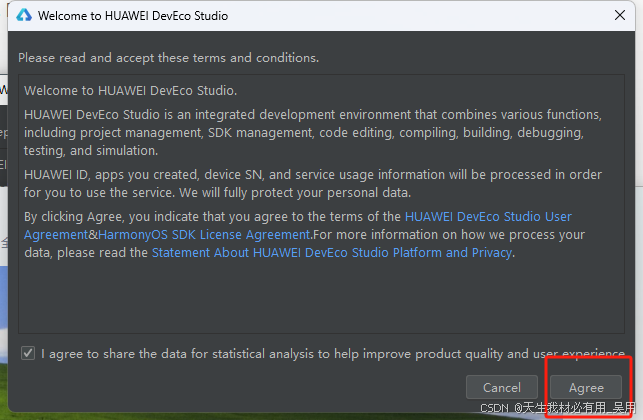This screenshot has height=420, width=643.
Task: Open the Statement About Platform and Privacy link
Action: coord(332,253)
